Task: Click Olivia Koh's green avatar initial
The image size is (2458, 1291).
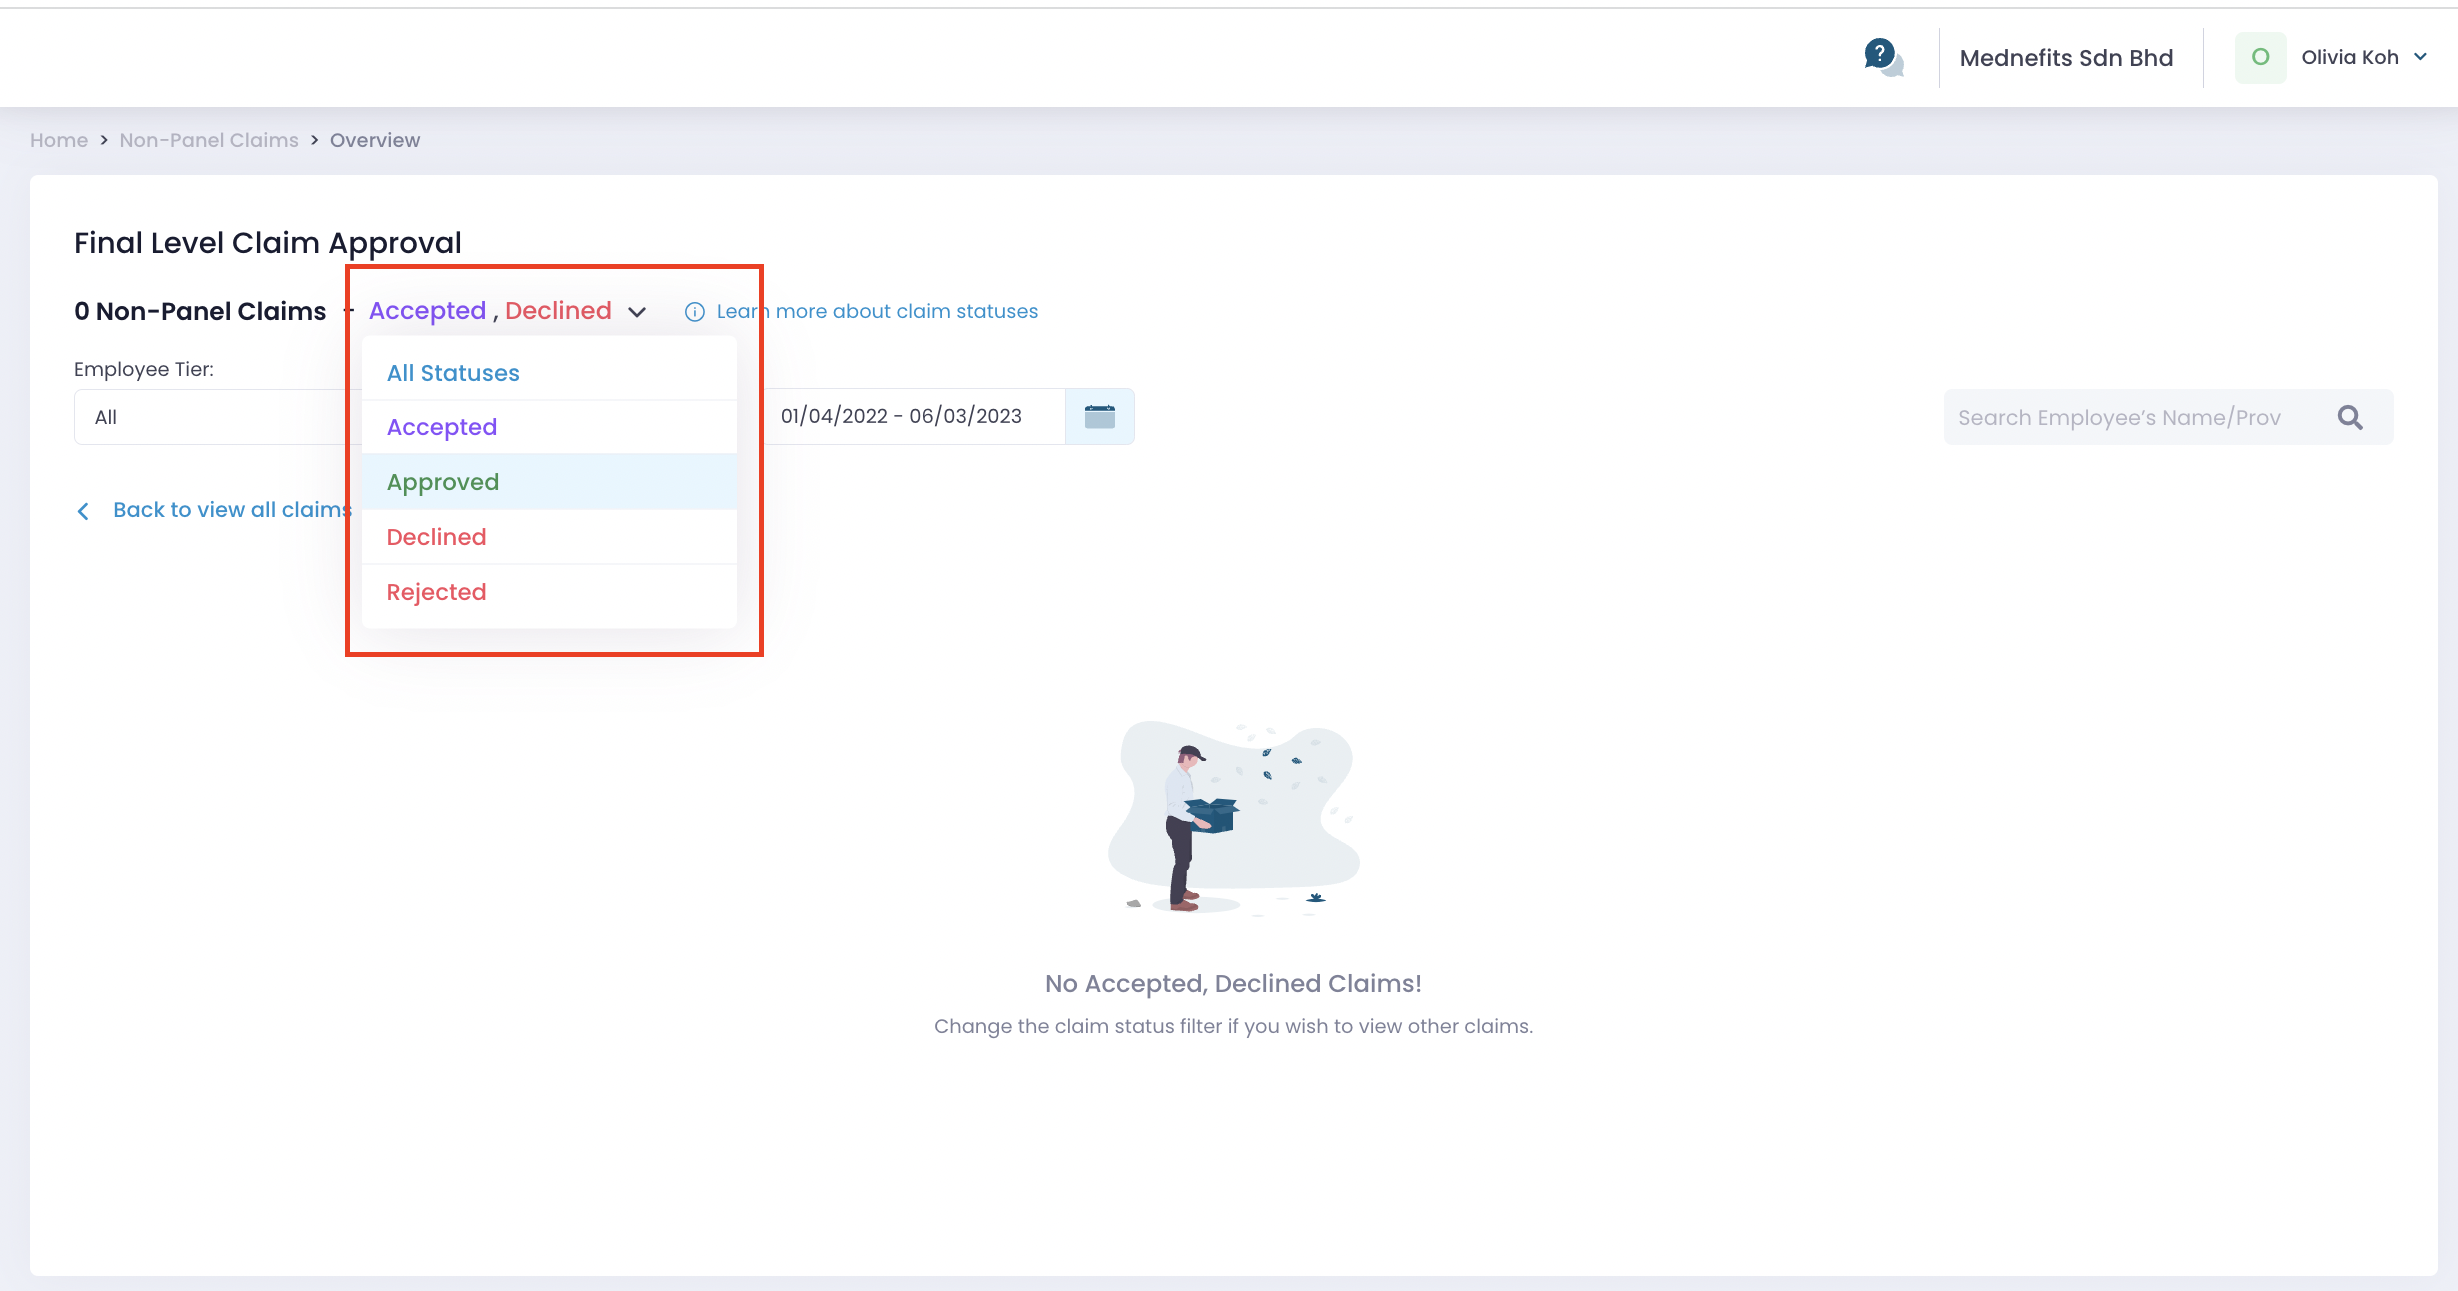Action: [2261, 57]
